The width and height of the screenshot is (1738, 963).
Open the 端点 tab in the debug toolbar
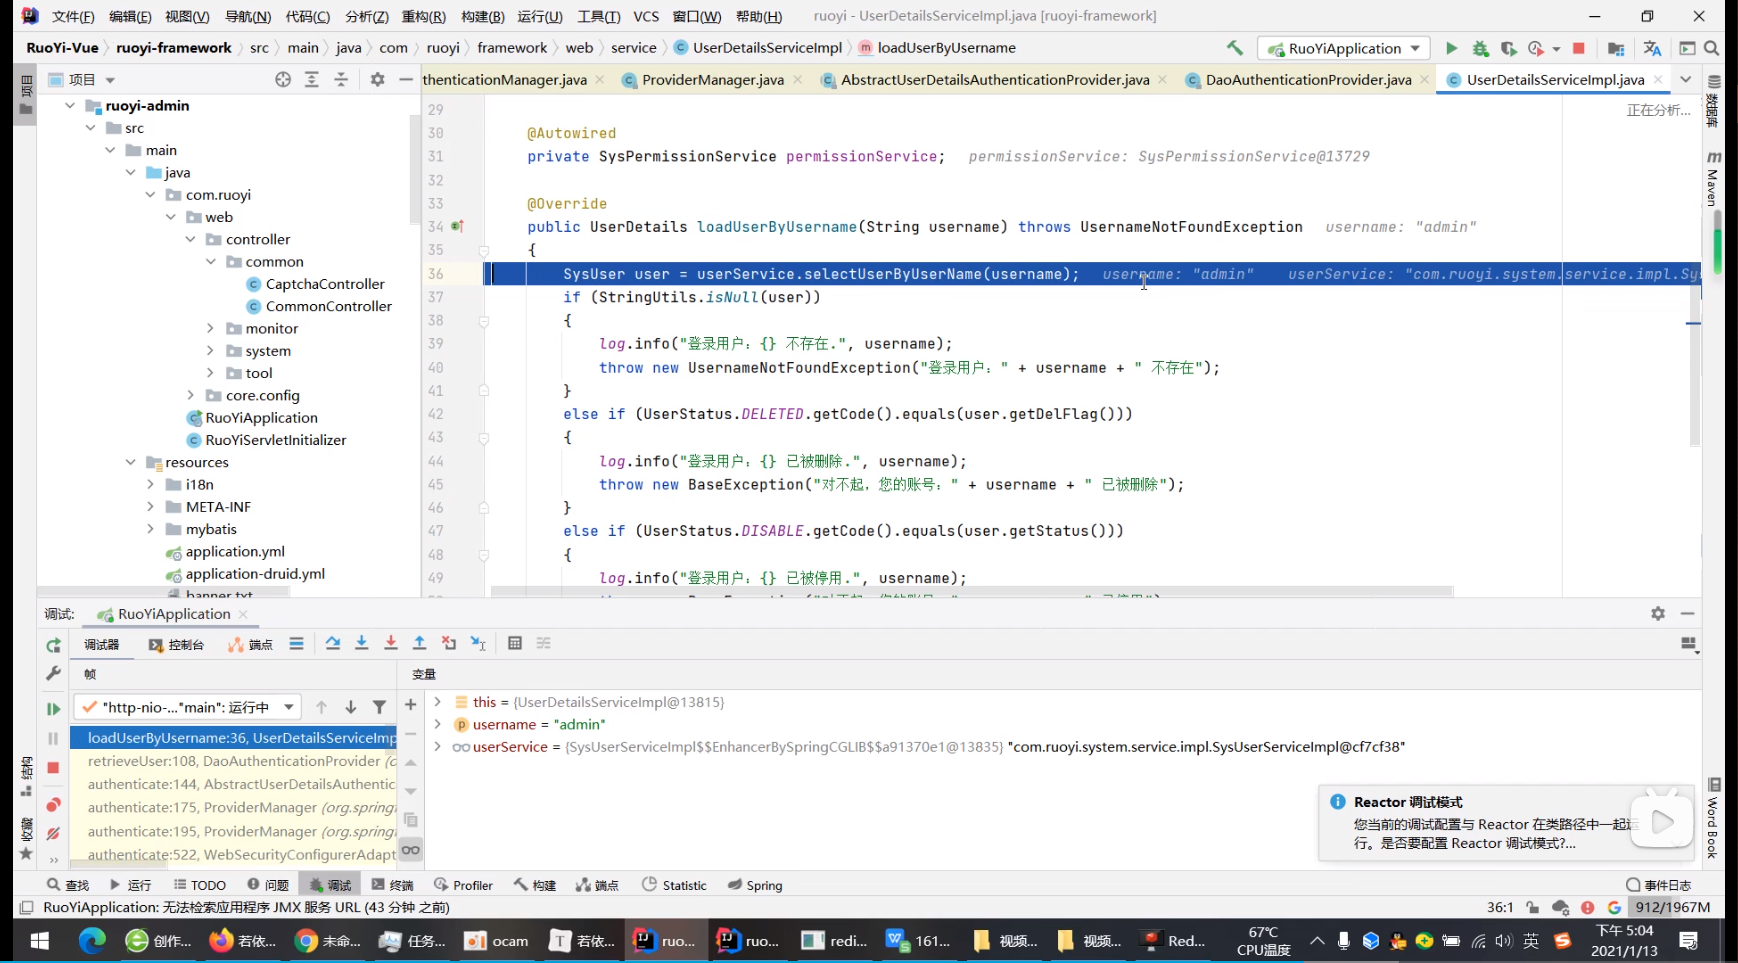[251, 645]
